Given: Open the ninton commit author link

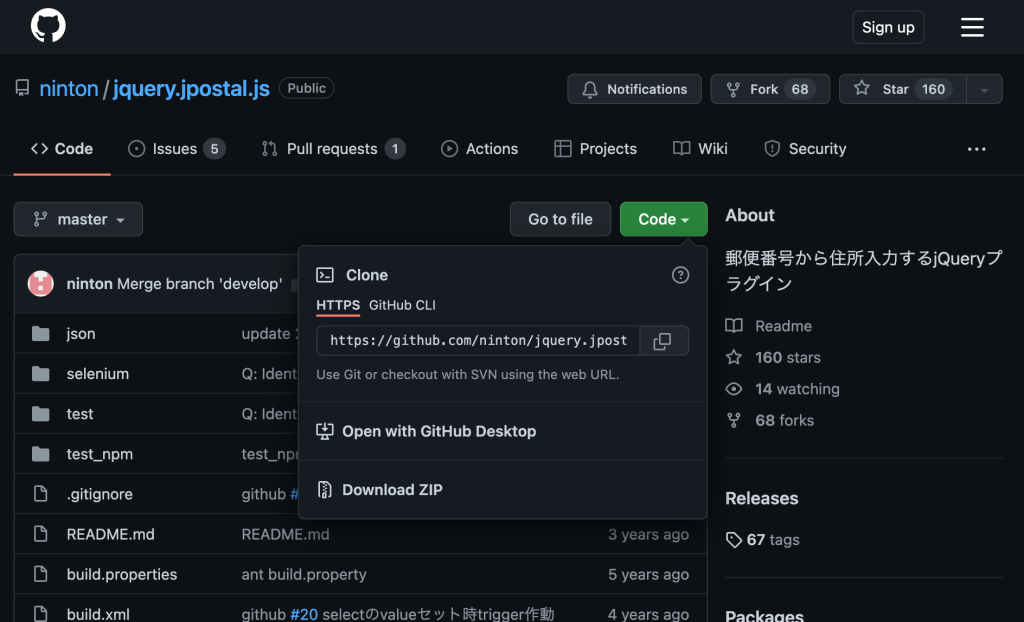Looking at the screenshot, I should coord(89,284).
